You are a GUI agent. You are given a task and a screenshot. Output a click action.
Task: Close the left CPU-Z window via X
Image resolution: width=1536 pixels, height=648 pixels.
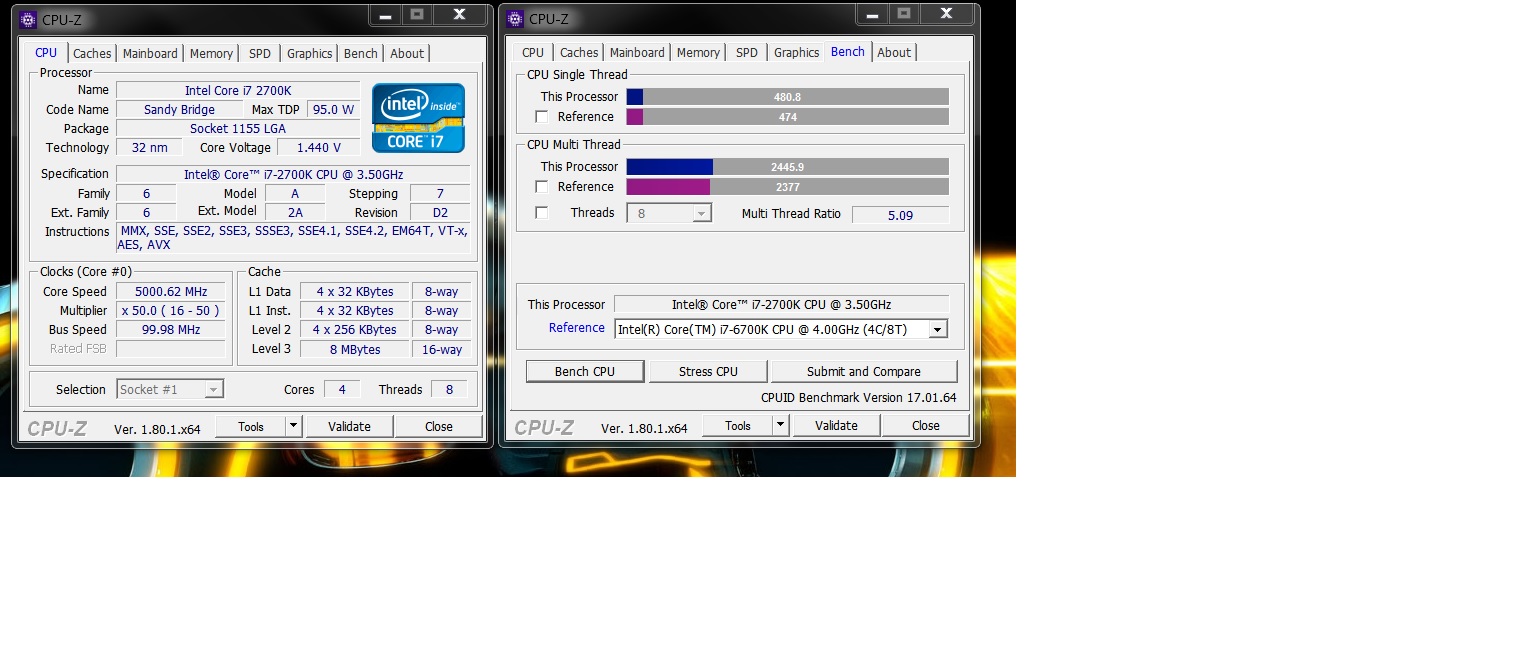(459, 14)
